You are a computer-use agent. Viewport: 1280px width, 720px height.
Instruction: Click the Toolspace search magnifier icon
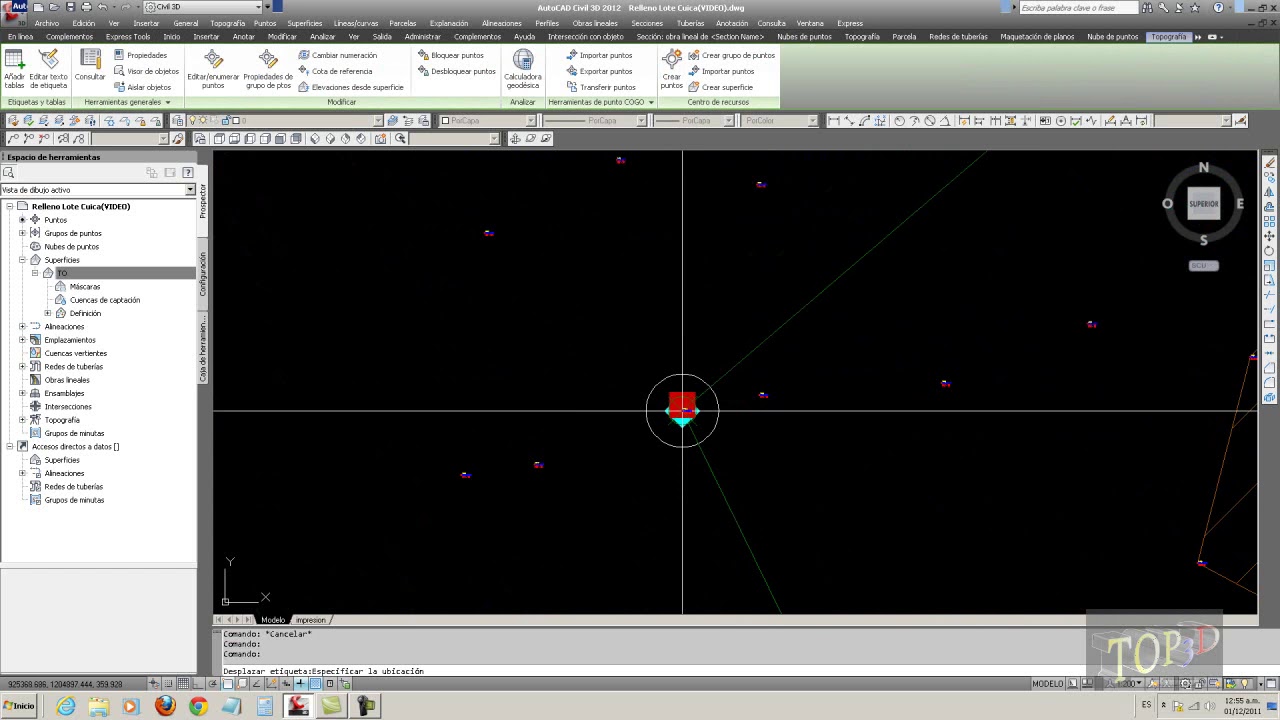coord(8,173)
